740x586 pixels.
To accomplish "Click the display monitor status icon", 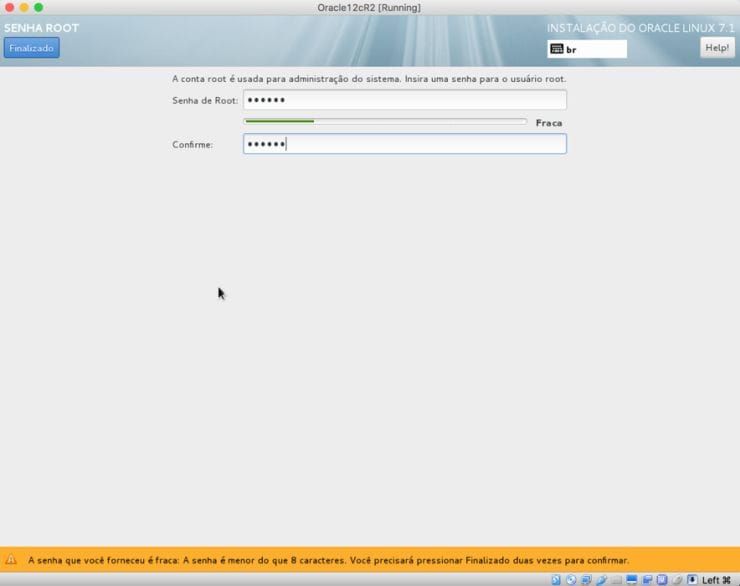I will (631, 580).
